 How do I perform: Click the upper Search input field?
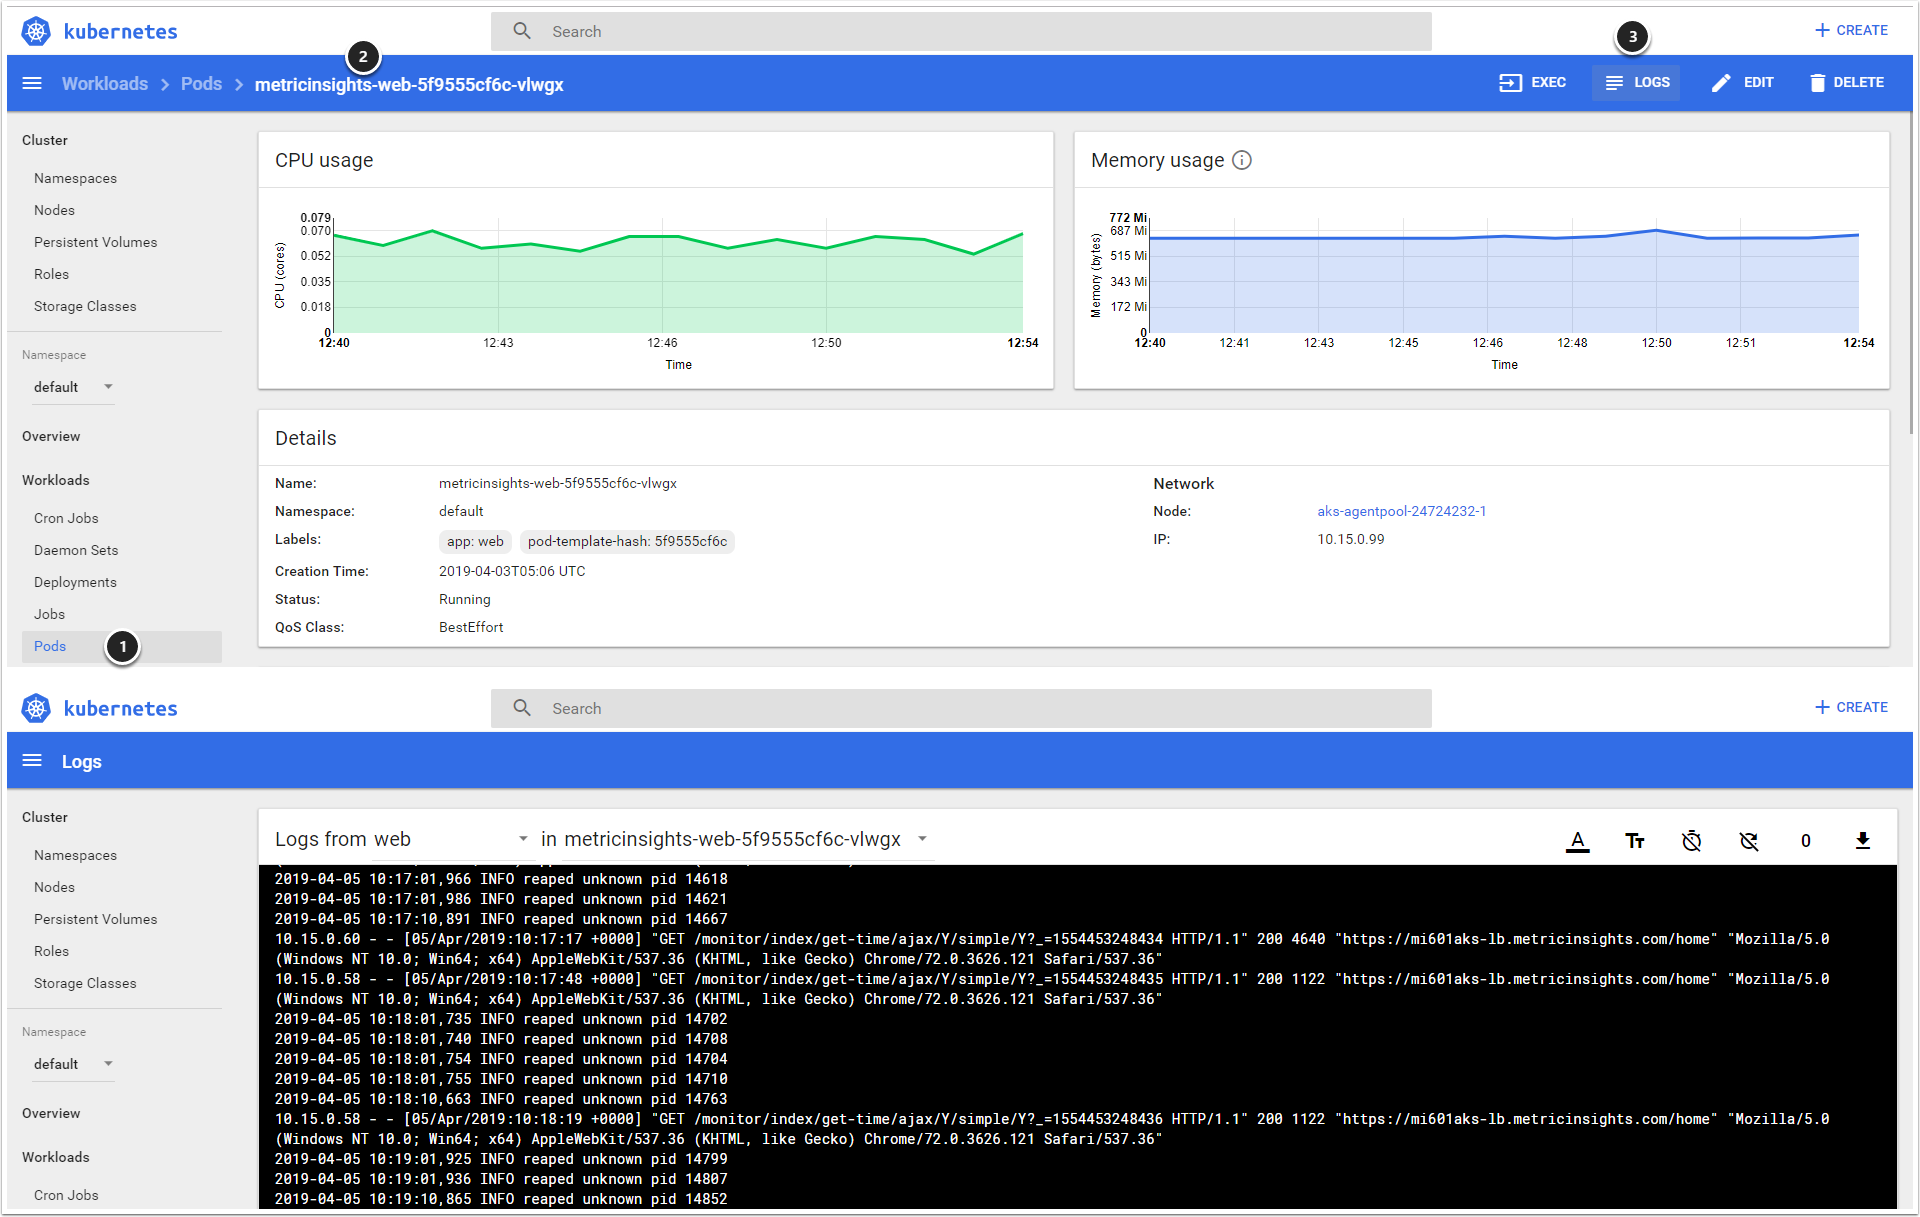coord(960,32)
